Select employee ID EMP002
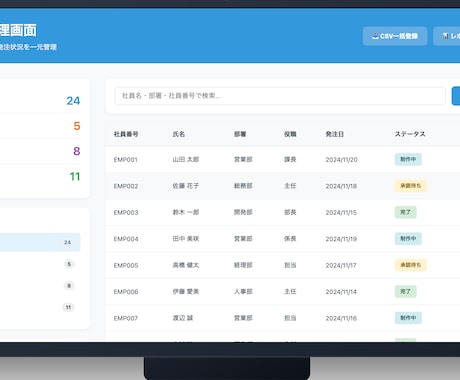 point(126,186)
